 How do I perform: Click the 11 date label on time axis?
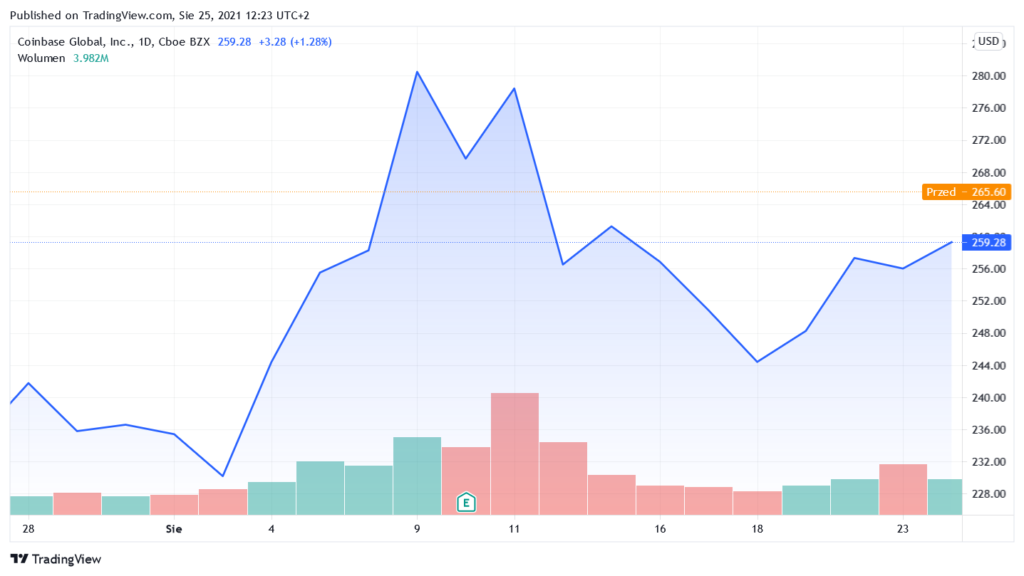[x=514, y=529]
